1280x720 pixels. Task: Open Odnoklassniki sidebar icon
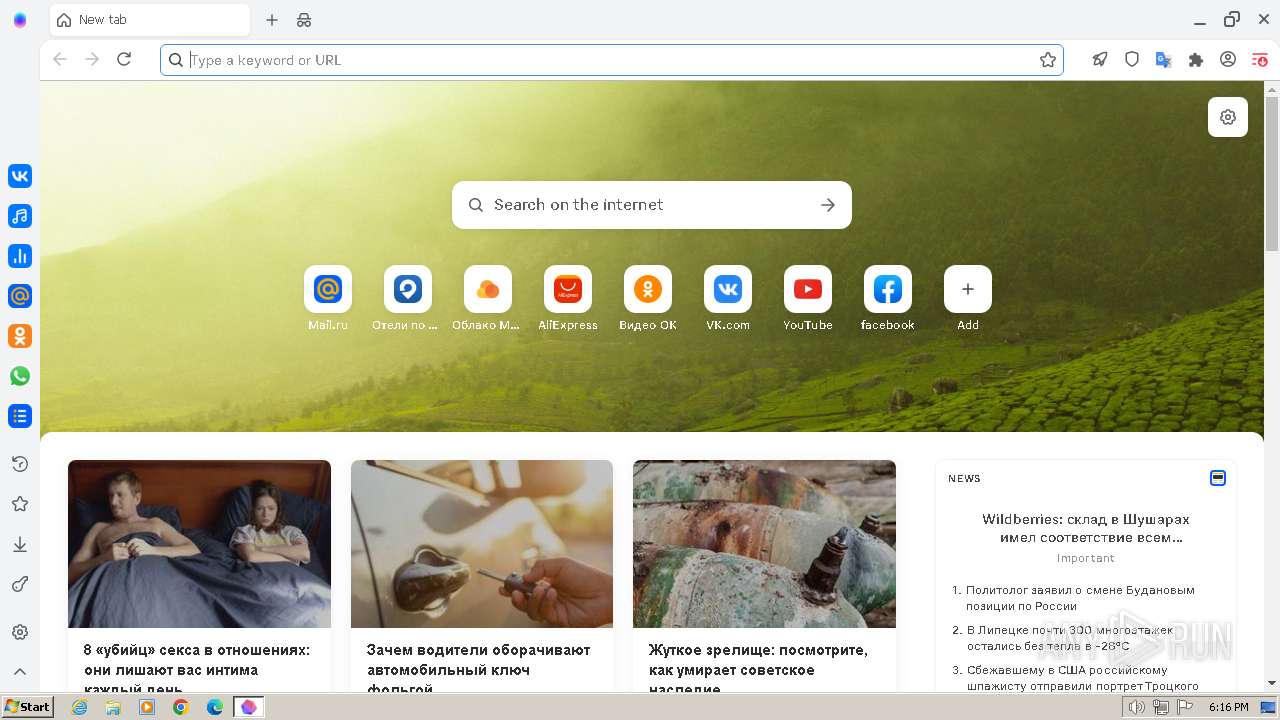20,336
